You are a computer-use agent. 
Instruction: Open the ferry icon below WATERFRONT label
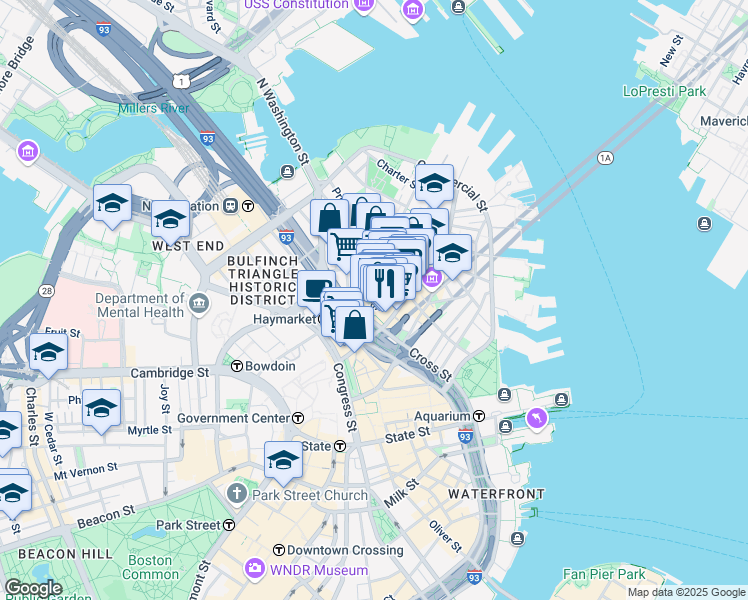click(517, 539)
